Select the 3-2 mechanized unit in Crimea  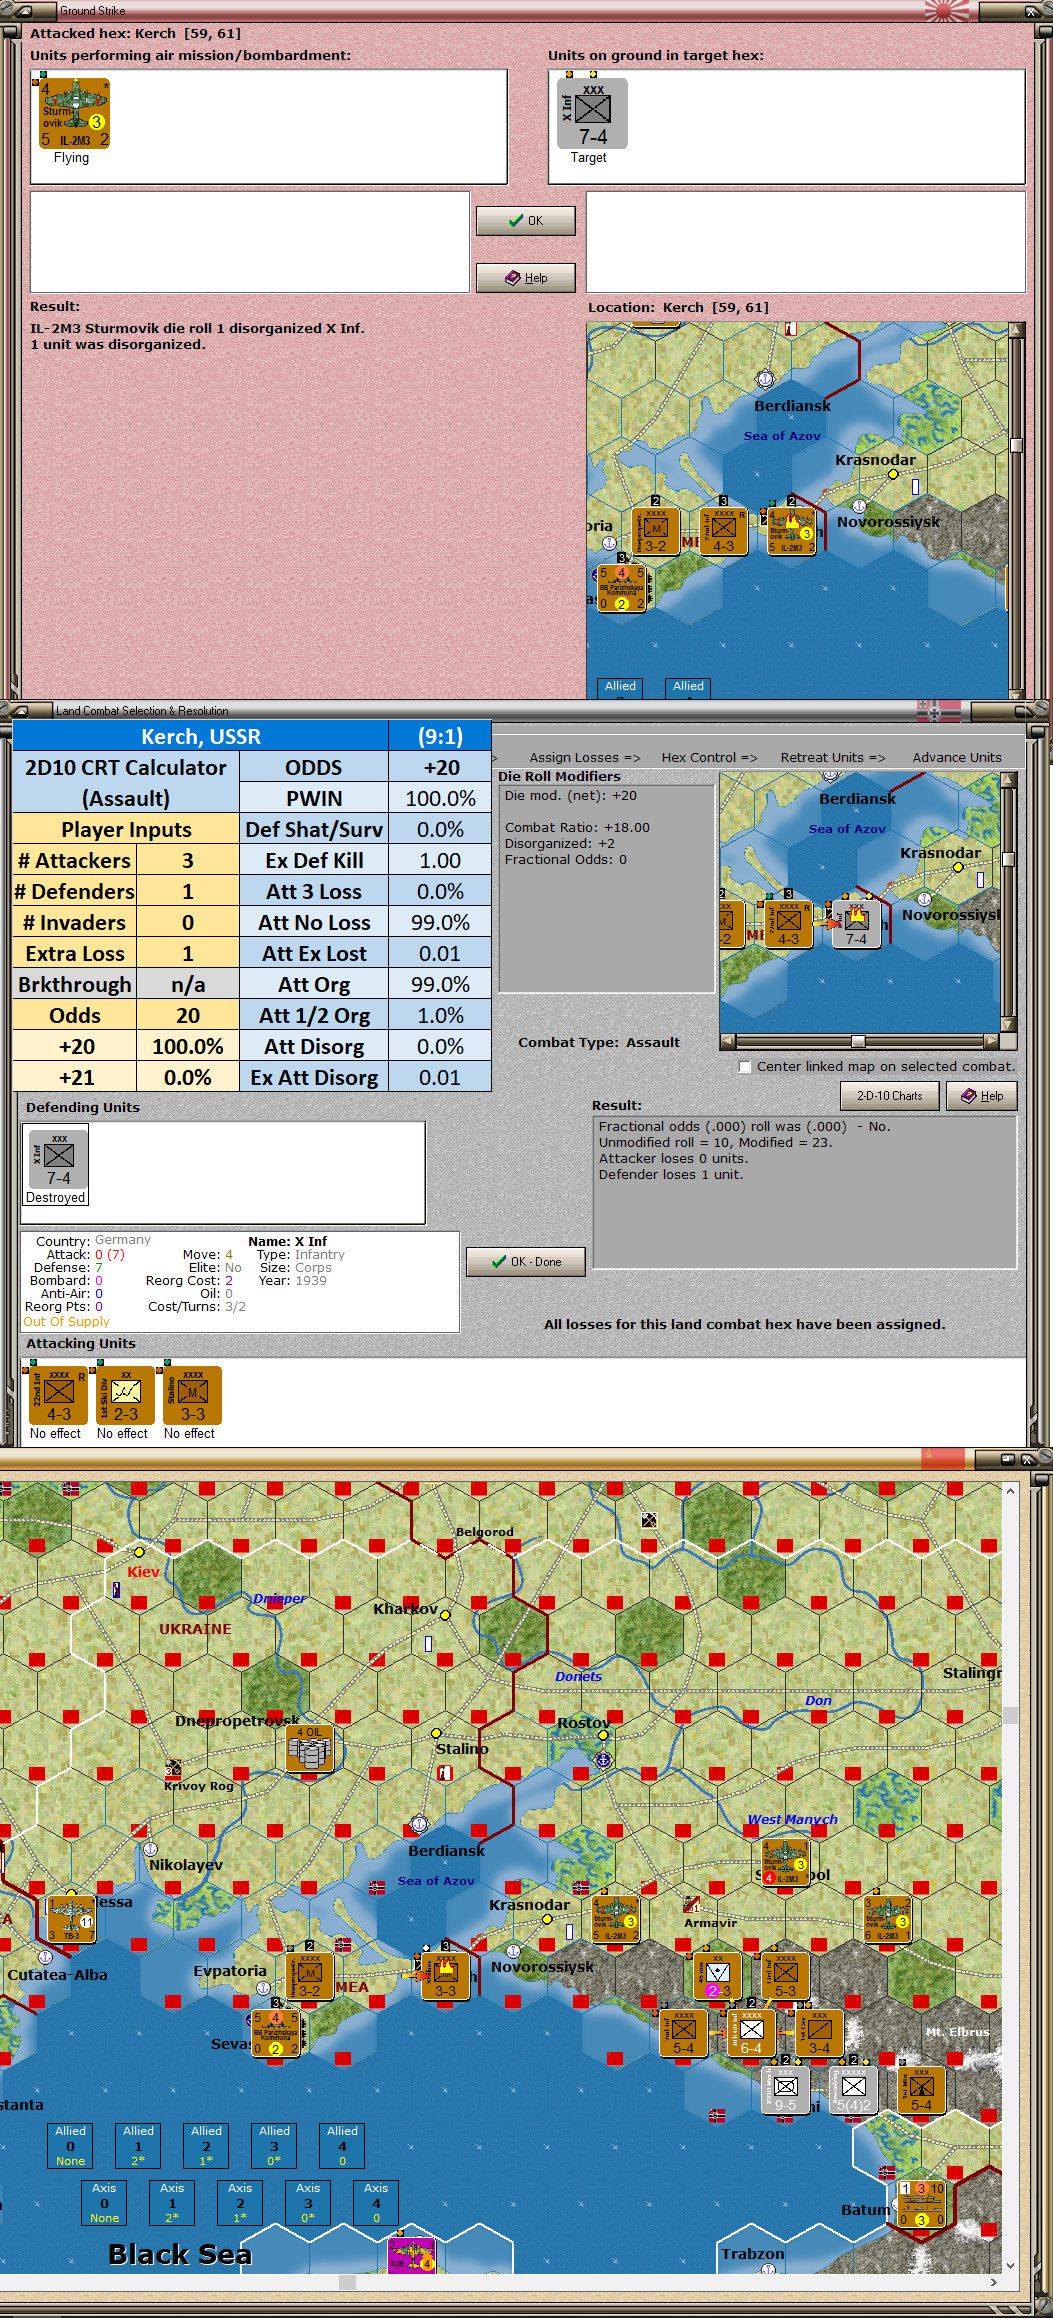point(310,1975)
